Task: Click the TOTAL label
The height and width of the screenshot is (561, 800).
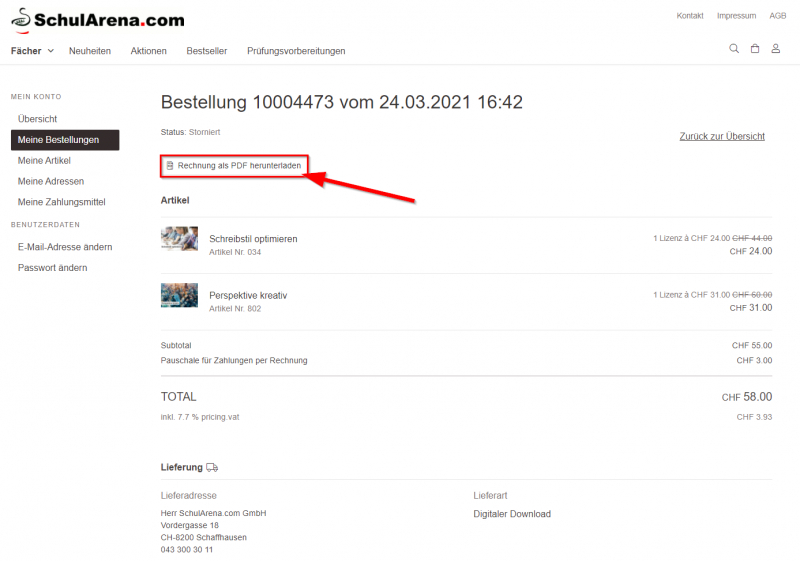Action: (179, 397)
